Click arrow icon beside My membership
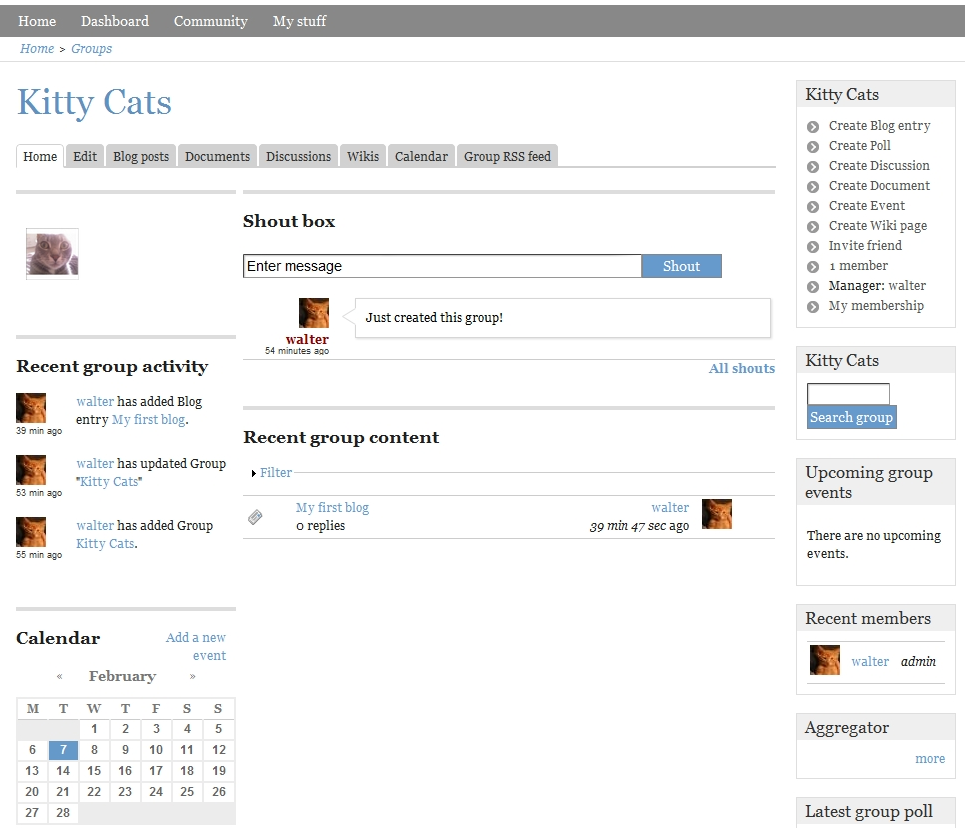The height and width of the screenshot is (828, 965). point(813,307)
